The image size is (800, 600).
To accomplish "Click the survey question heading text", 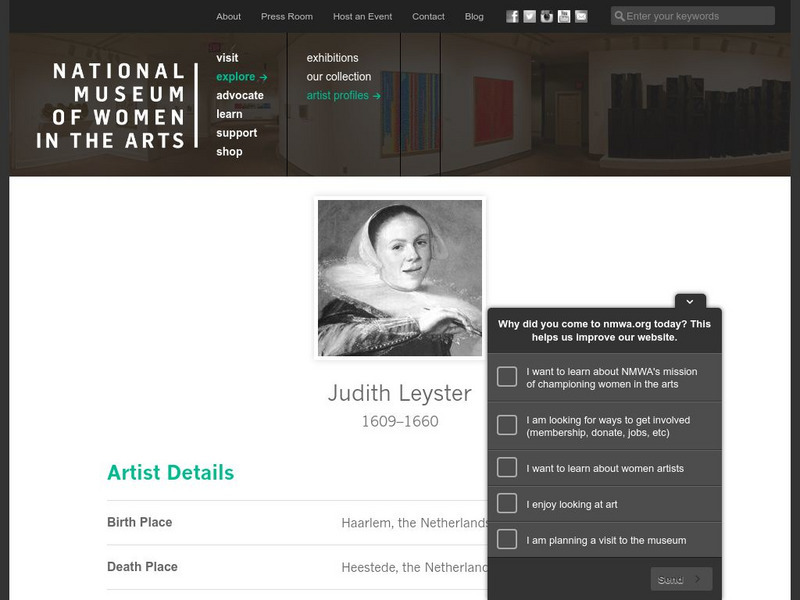I will (605, 331).
